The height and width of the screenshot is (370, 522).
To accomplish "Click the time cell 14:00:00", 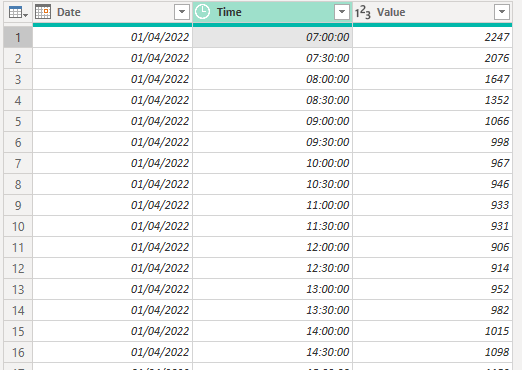I will tap(272, 331).
